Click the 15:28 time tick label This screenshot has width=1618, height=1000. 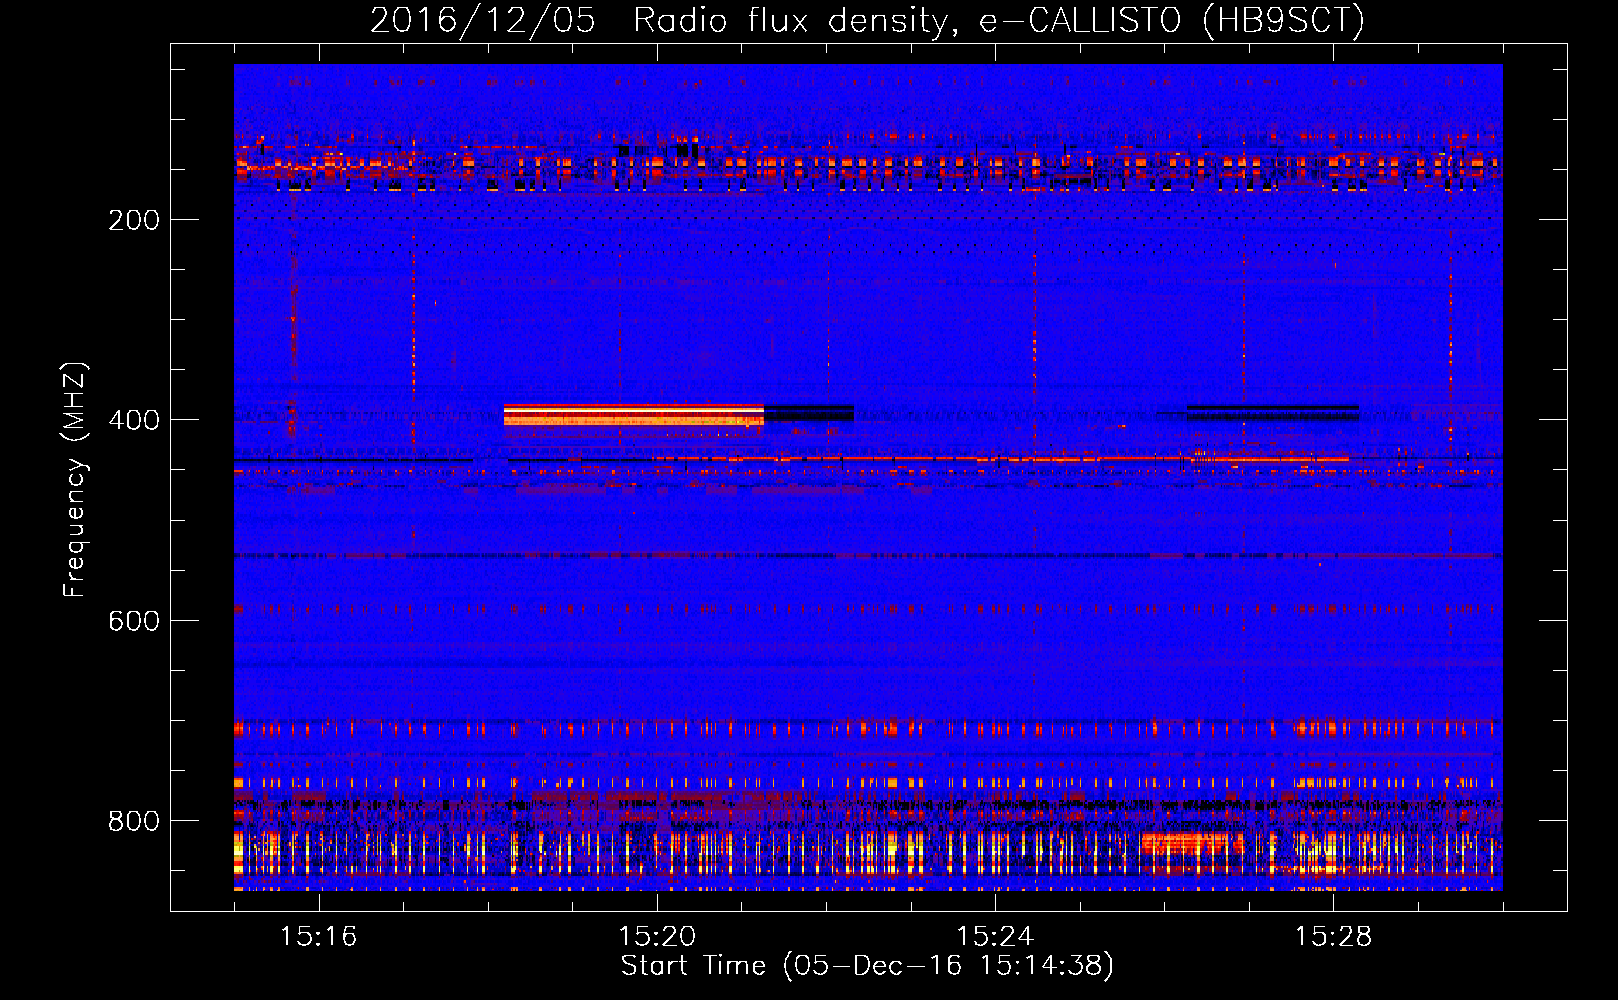pyautogui.click(x=1333, y=937)
